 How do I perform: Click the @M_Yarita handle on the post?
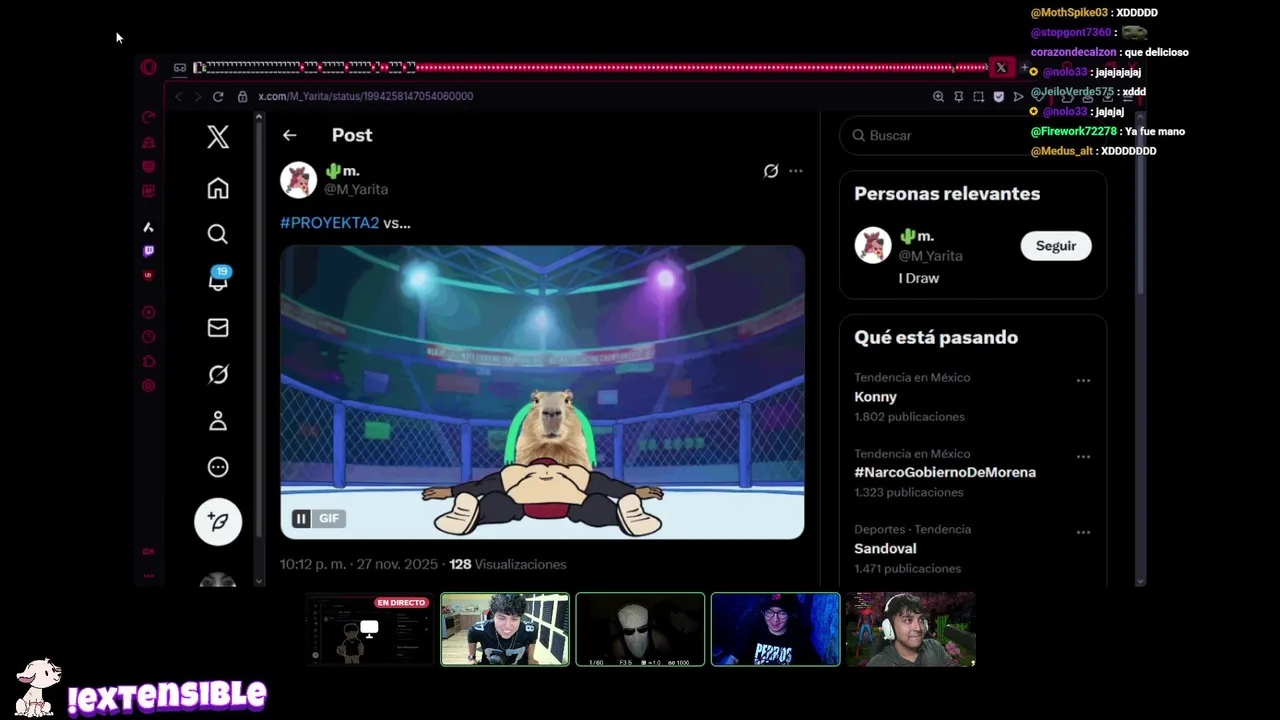point(356,189)
